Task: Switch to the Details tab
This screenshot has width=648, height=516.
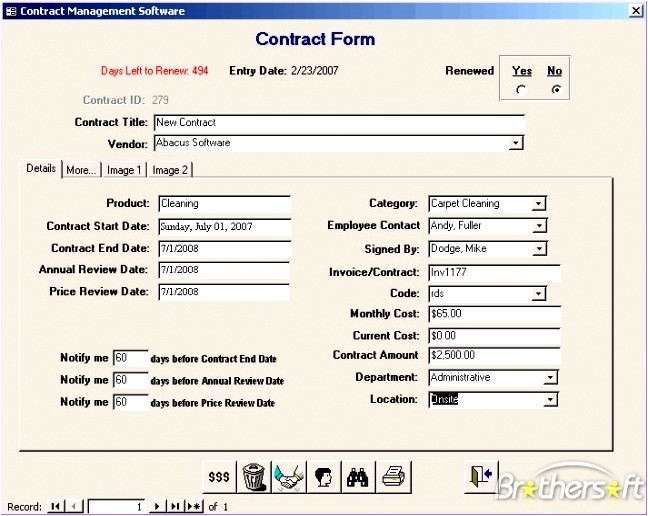Action: [41, 169]
